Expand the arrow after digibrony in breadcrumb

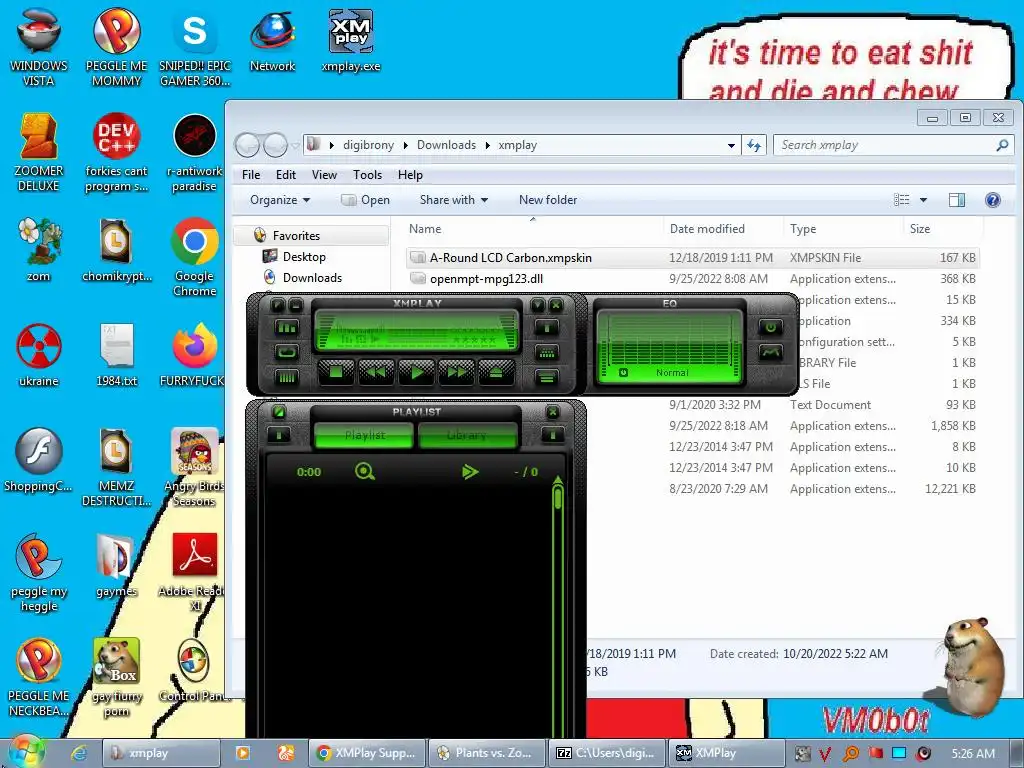tap(405, 146)
